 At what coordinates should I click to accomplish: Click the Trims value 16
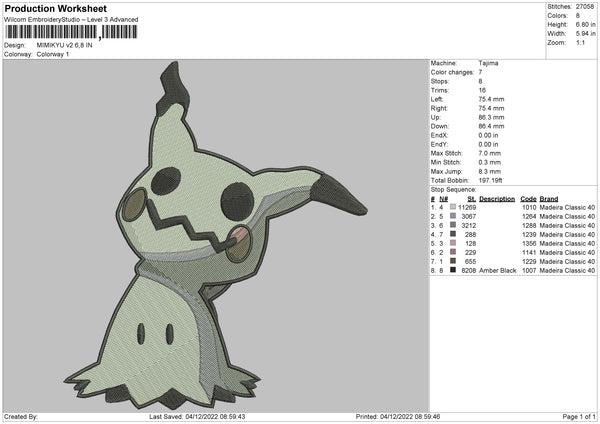point(482,90)
